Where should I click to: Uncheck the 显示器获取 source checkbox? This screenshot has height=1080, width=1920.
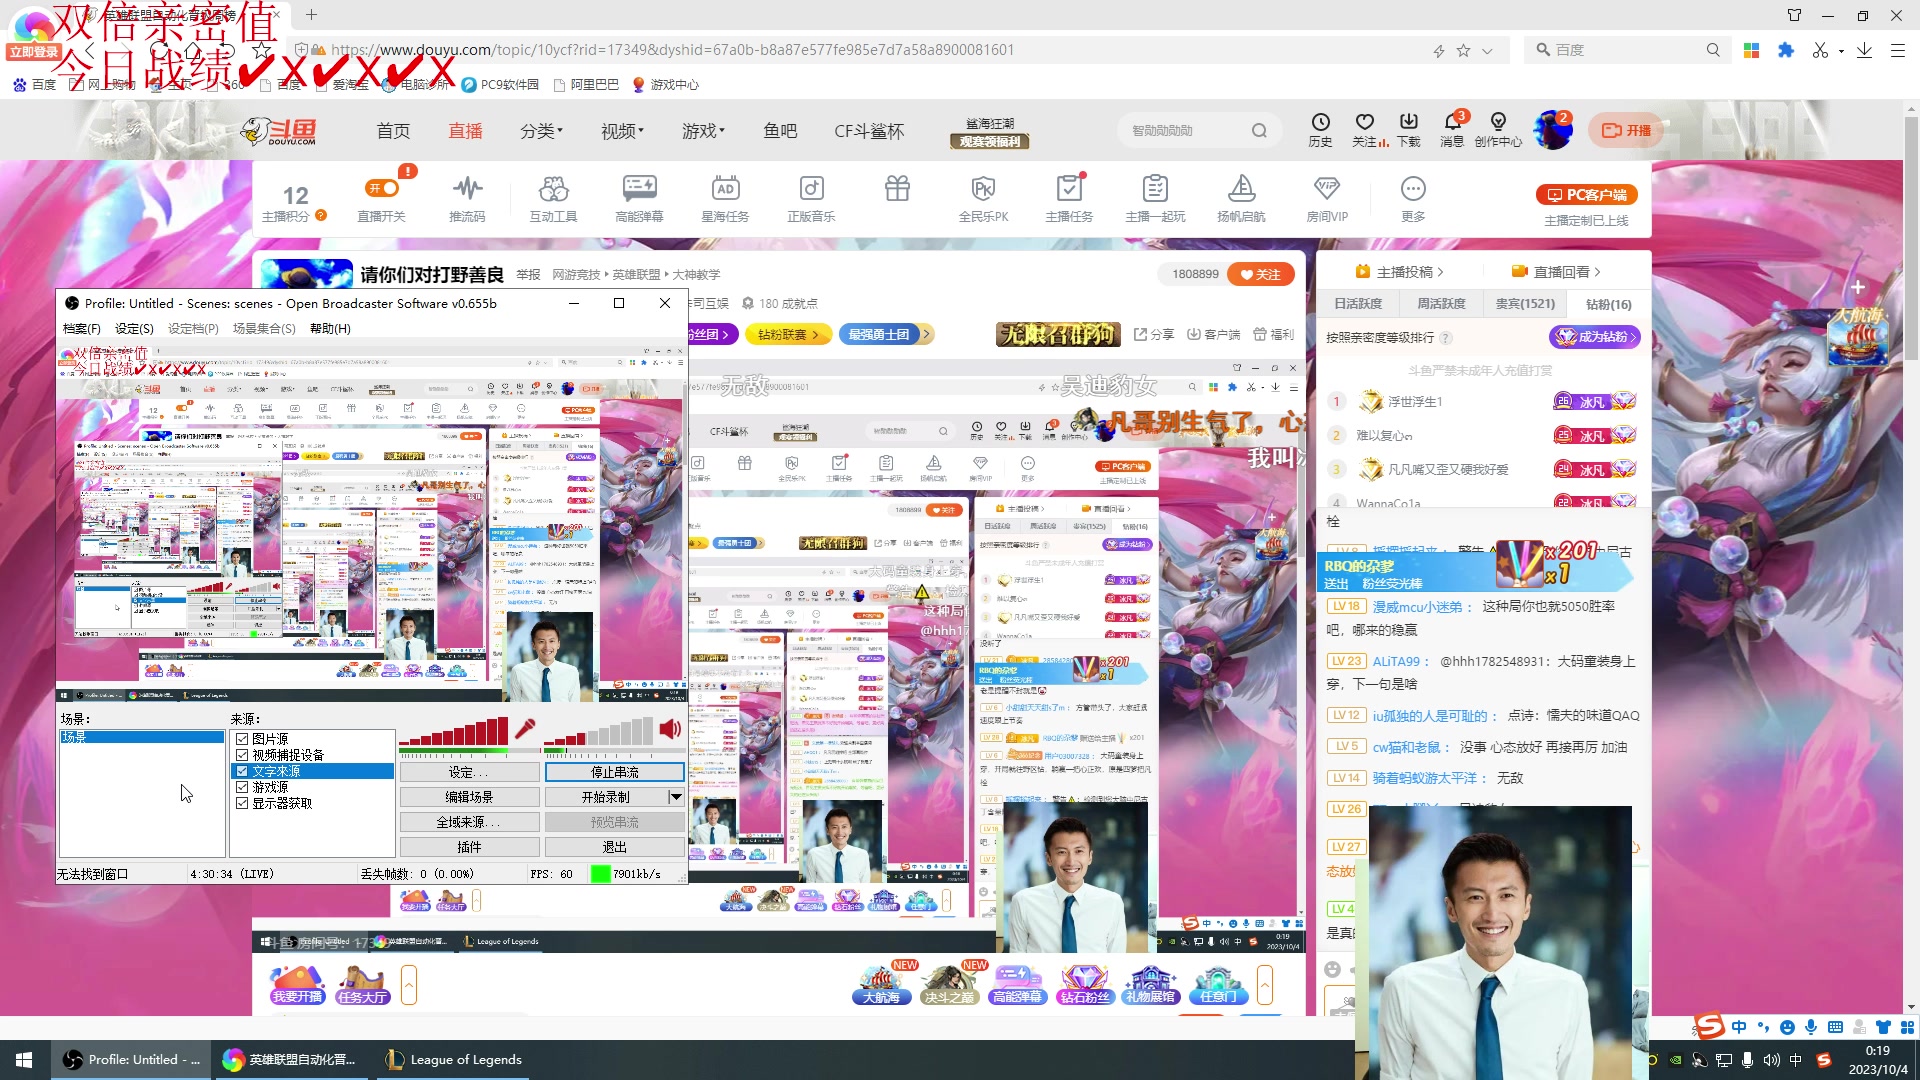(x=242, y=803)
